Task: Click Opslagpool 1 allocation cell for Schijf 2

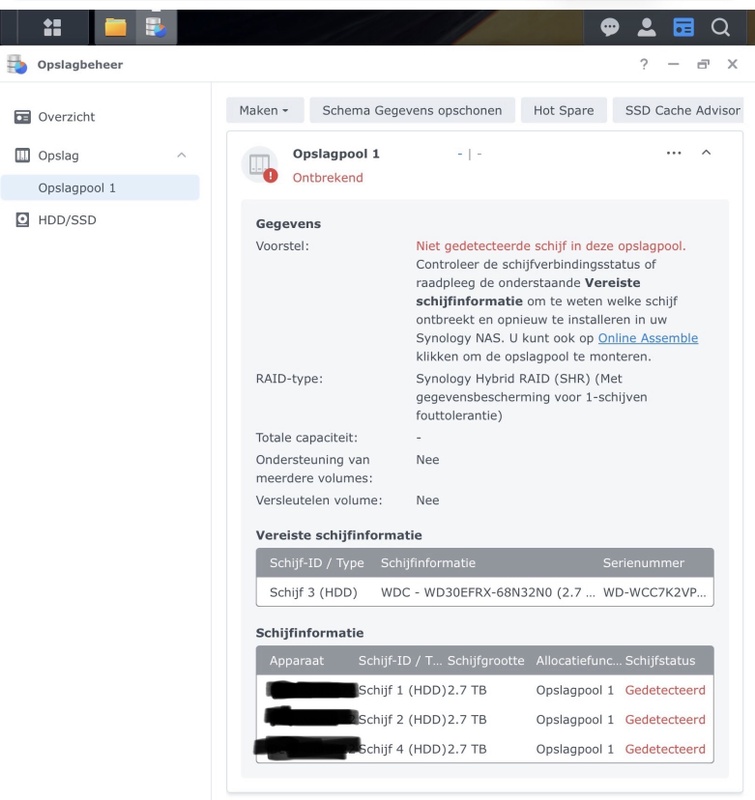Action: click(x=575, y=720)
